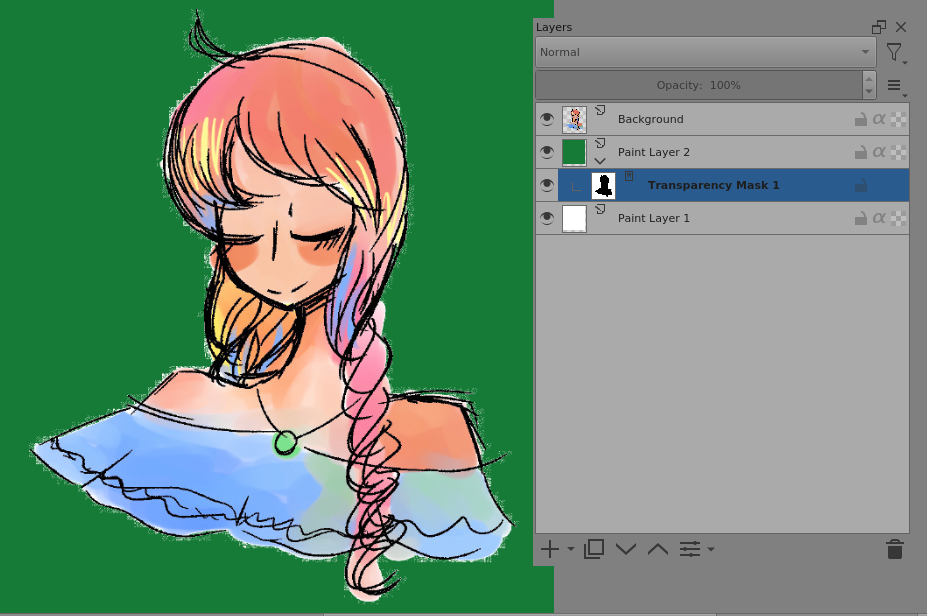Click the mask type icon on Transparency Mask 1

pyautogui.click(x=629, y=176)
